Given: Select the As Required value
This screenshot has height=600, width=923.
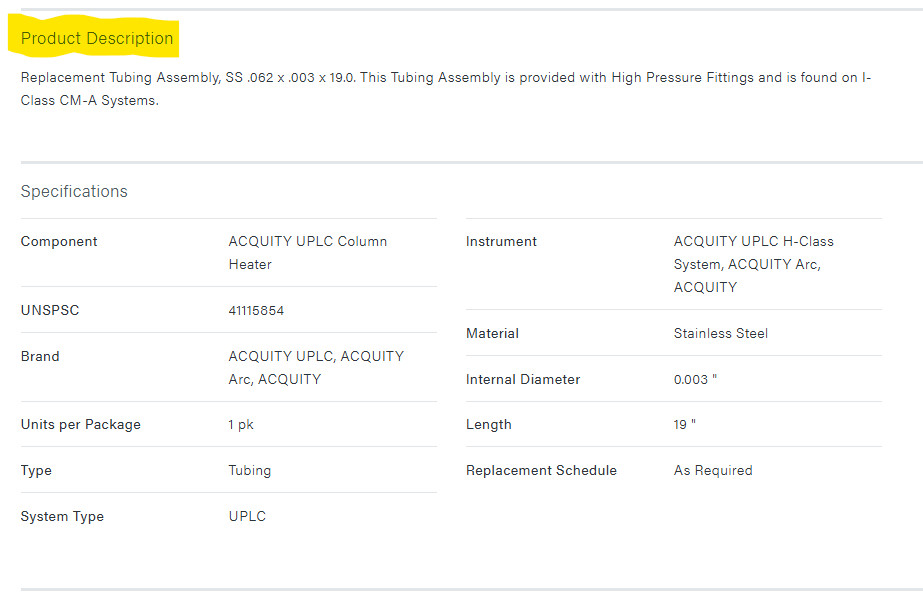Looking at the screenshot, I should click(713, 470).
